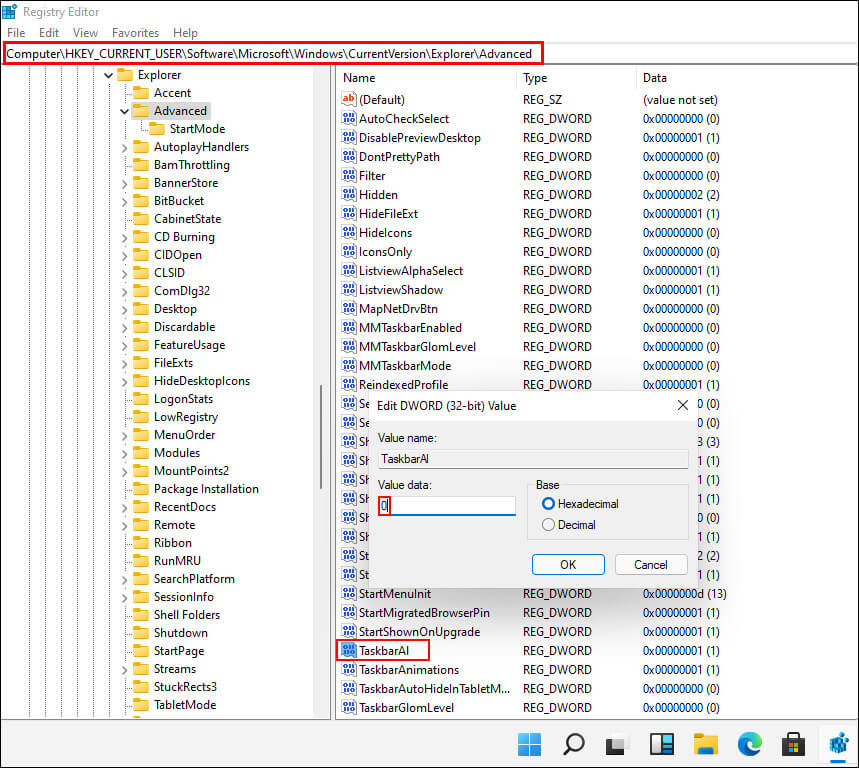
Task: Open the File menu
Action: click(x=16, y=33)
